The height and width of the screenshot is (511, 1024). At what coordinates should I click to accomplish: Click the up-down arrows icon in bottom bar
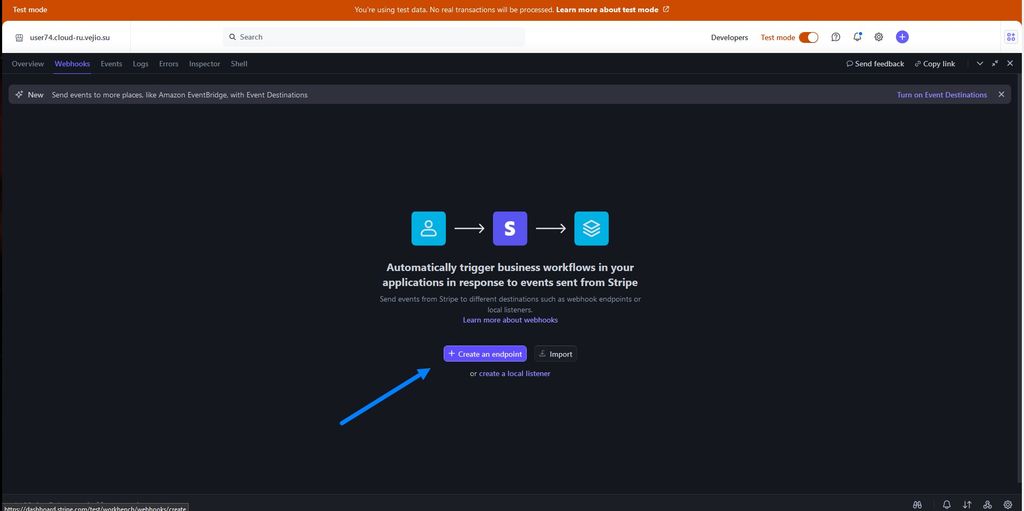click(967, 504)
